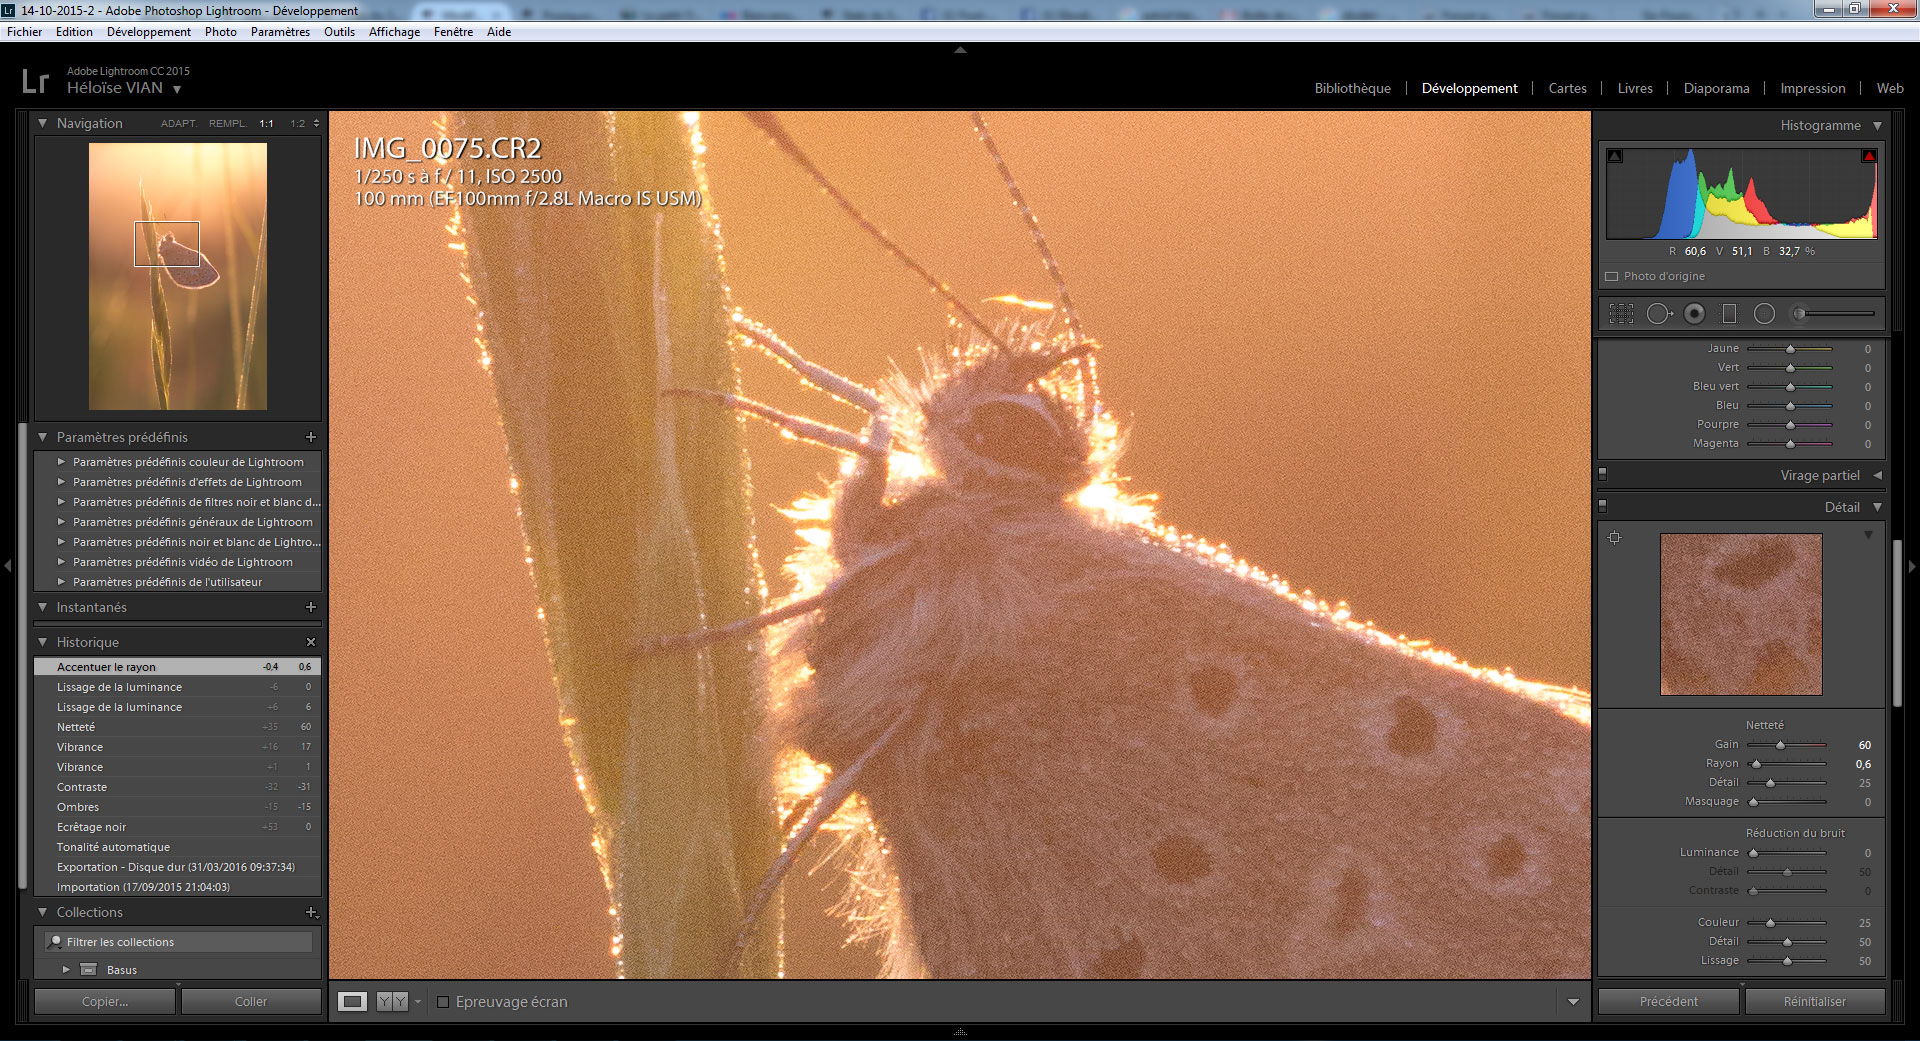
Task: Expand Paramètres prédéfinis couleur de Lightroom
Action: pos(61,462)
